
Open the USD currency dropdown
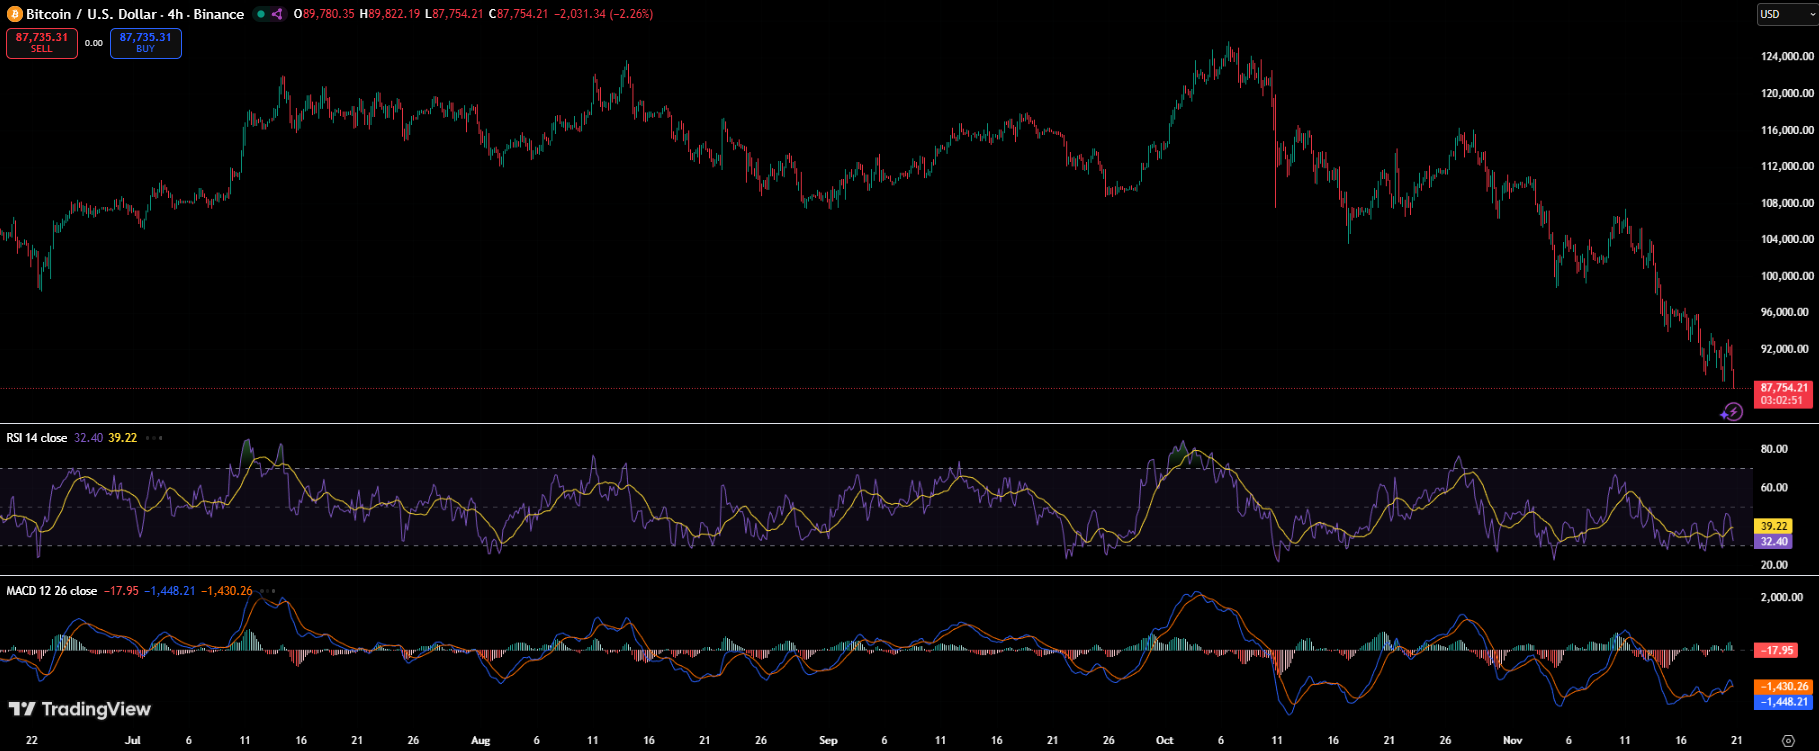1786,14
